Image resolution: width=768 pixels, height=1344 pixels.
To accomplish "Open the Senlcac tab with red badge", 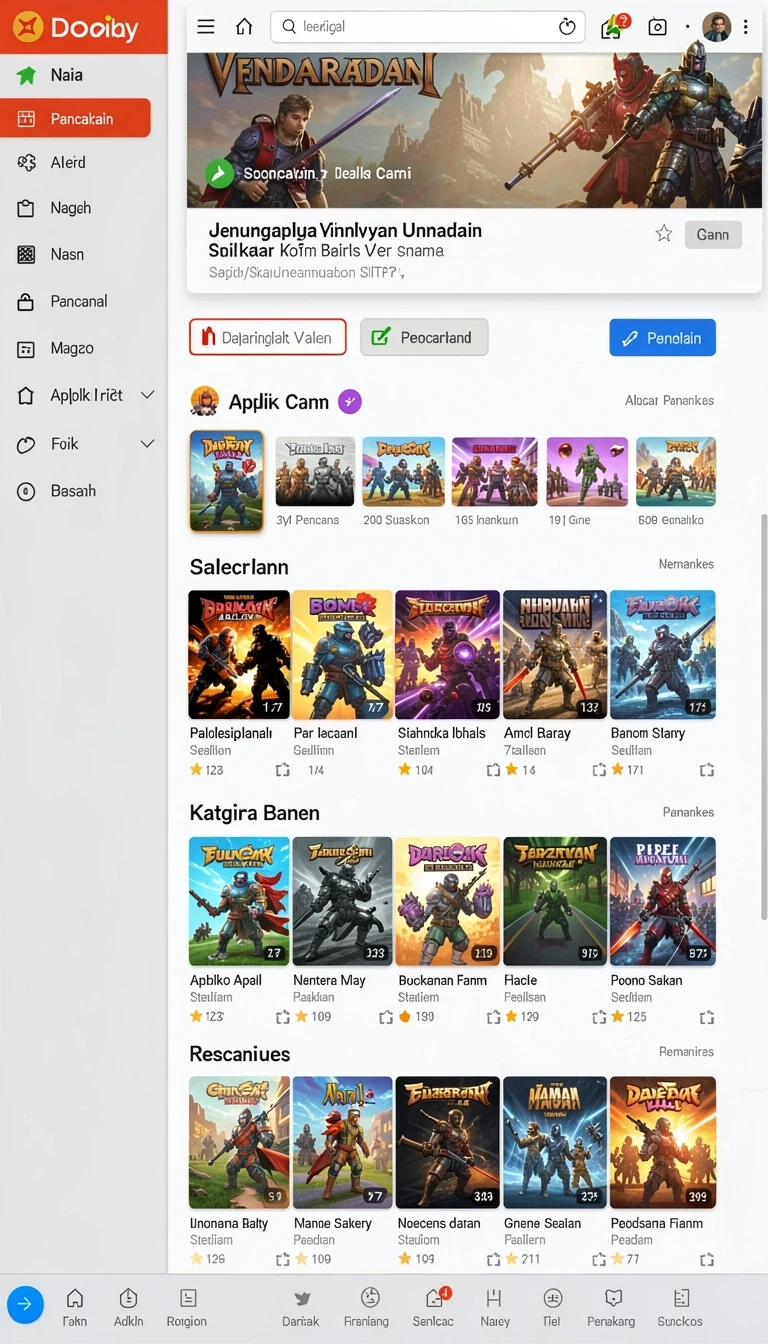I will pos(433,1307).
